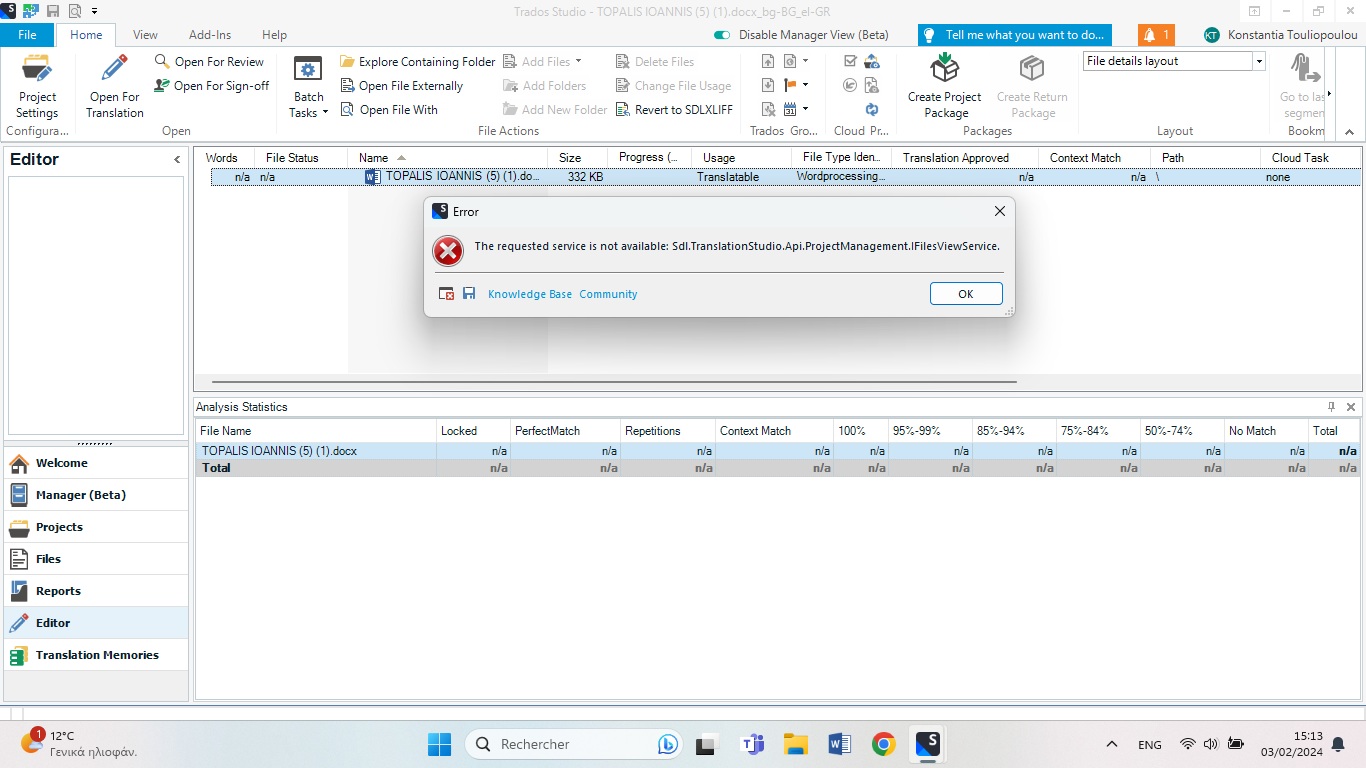Open Microsoft Teams from taskbar
This screenshot has width=1366, height=768.
coord(752,744)
